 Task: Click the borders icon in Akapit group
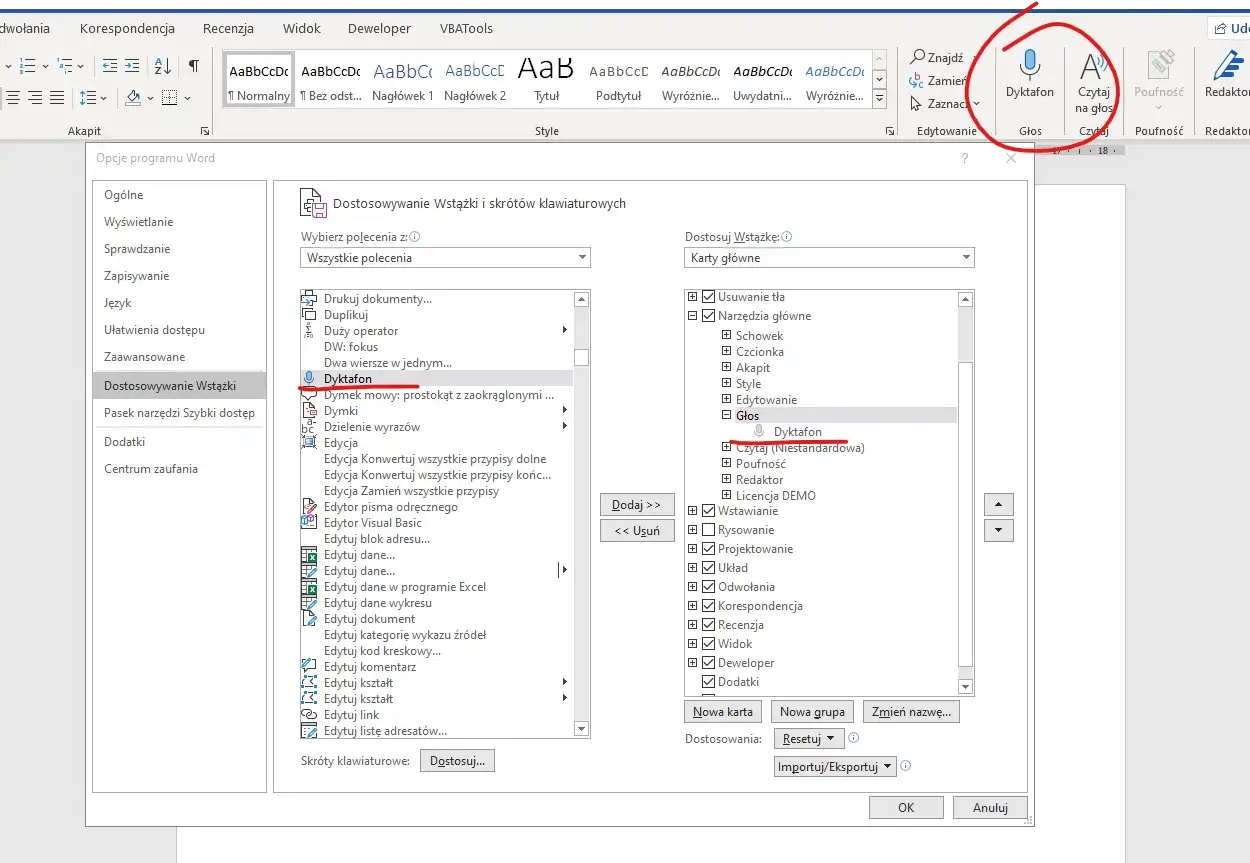coord(169,97)
